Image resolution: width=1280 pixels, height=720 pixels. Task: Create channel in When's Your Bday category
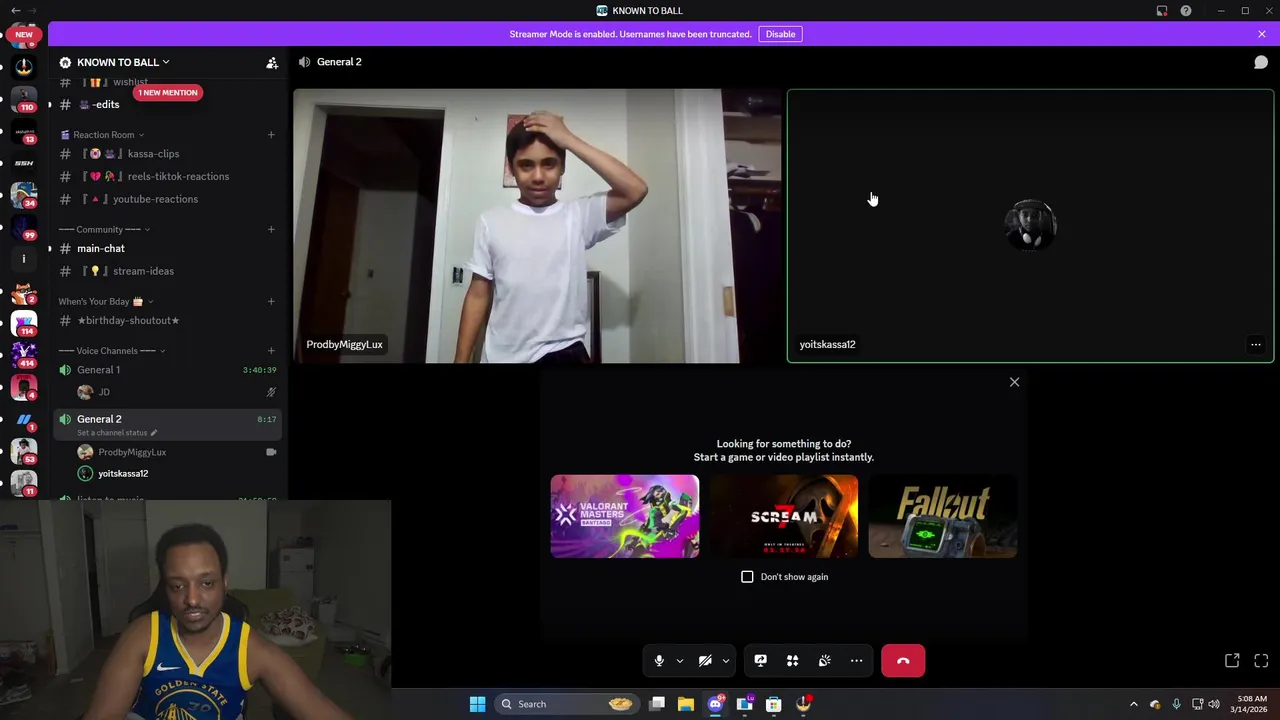click(x=271, y=302)
